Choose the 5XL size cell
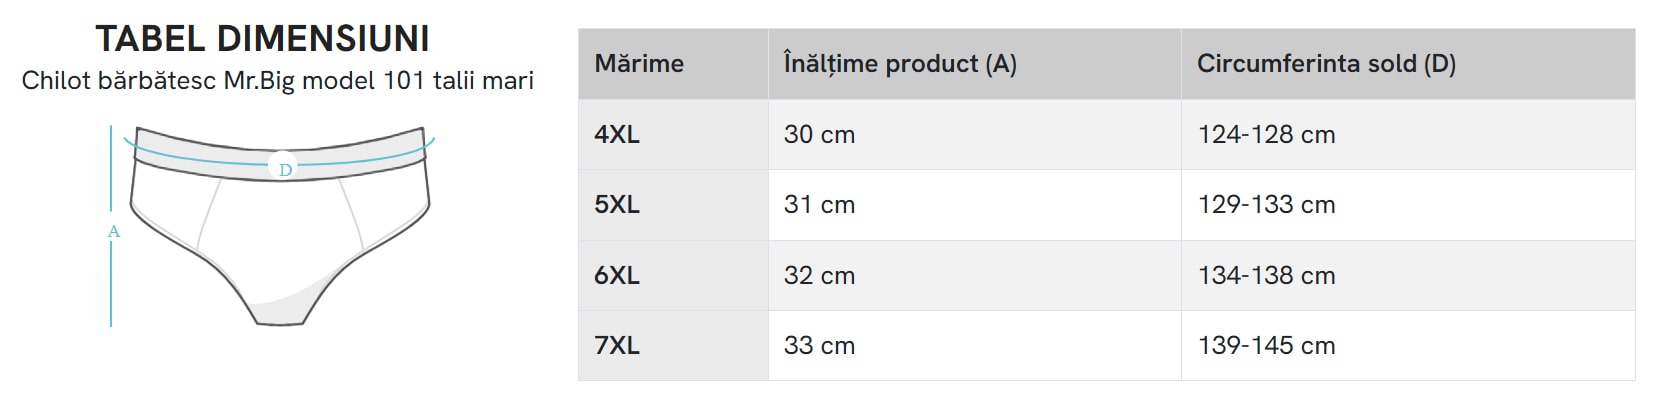1660x408 pixels. (617, 205)
